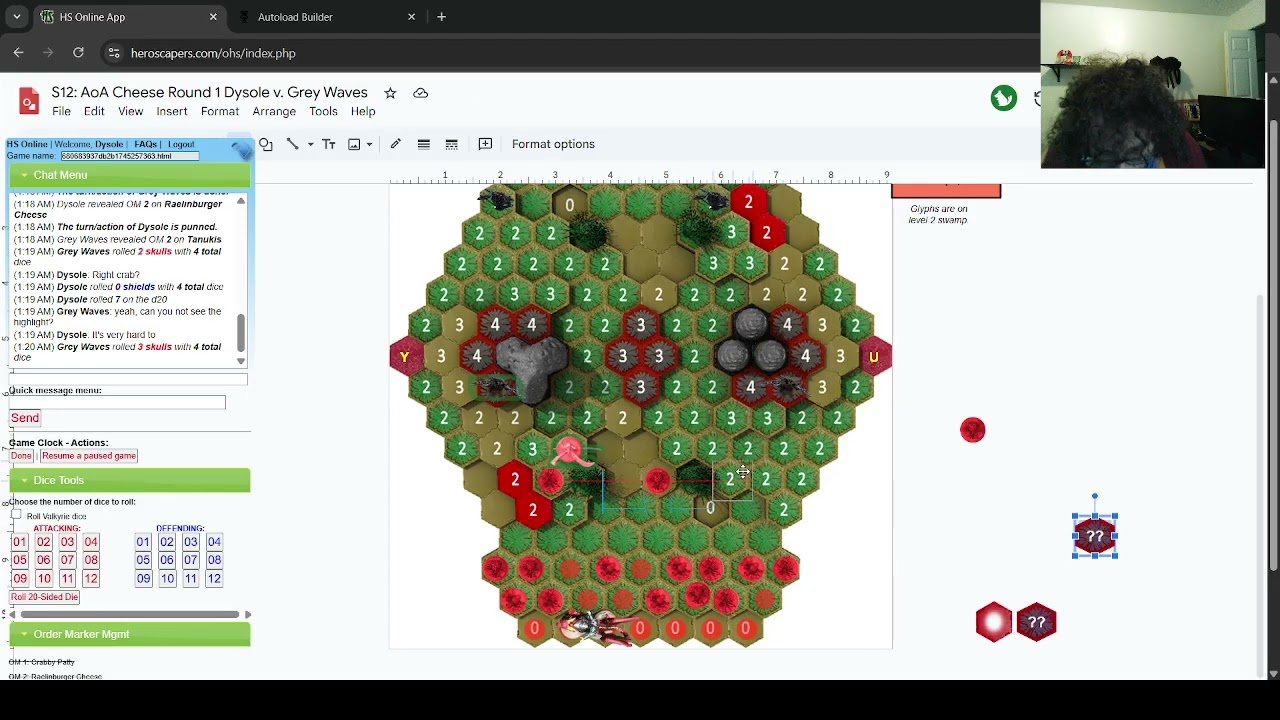
Task: Star the S12 AoA Cheese document
Action: pos(390,93)
